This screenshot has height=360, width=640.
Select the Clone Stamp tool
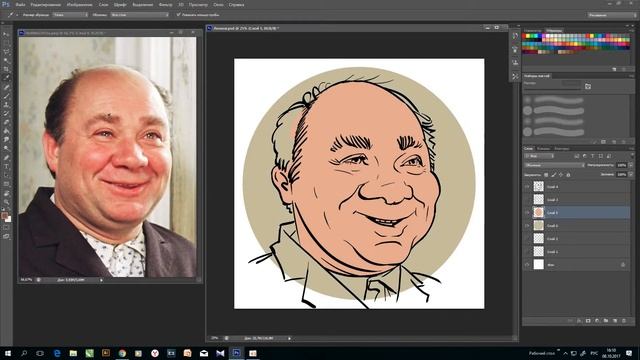(6, 105)
